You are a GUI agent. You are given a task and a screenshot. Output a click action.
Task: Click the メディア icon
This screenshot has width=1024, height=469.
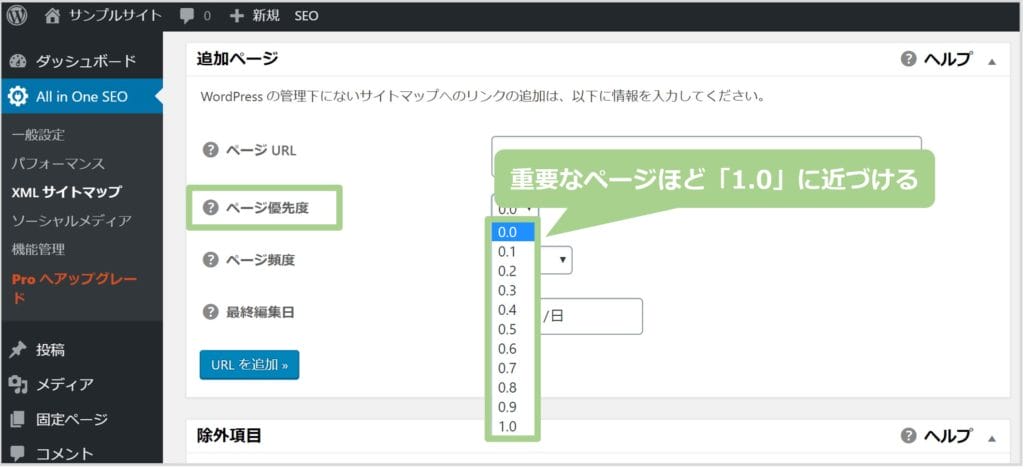(x=18, y=384)
